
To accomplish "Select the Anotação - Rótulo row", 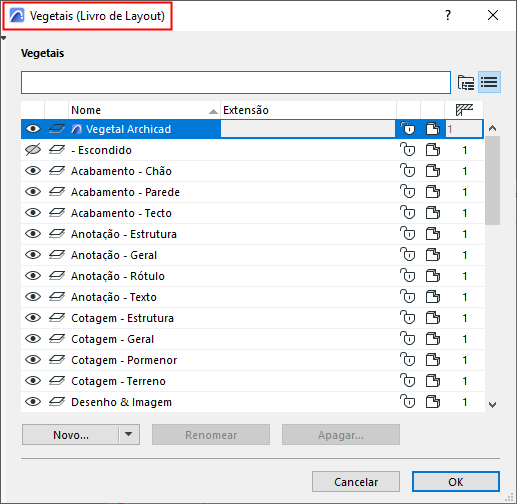I will coord(252,276).
